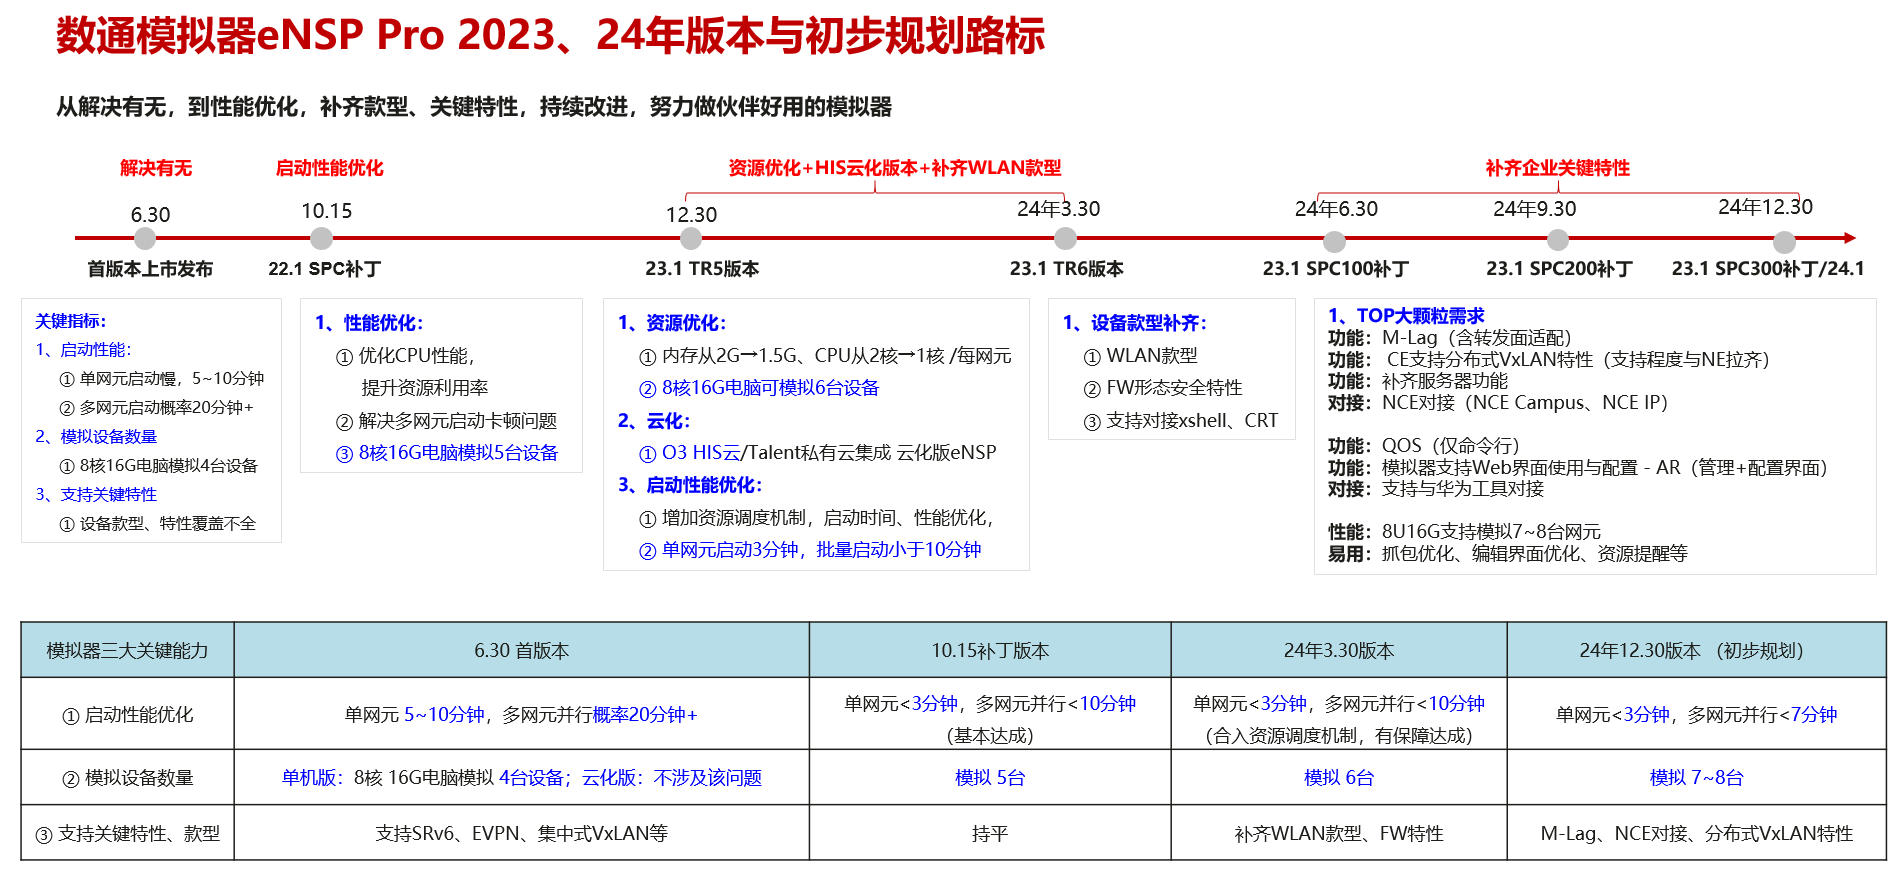Click the line 8核16G电脑模拟4台设备
The image size is (1896, 884).
coord(159,466)
